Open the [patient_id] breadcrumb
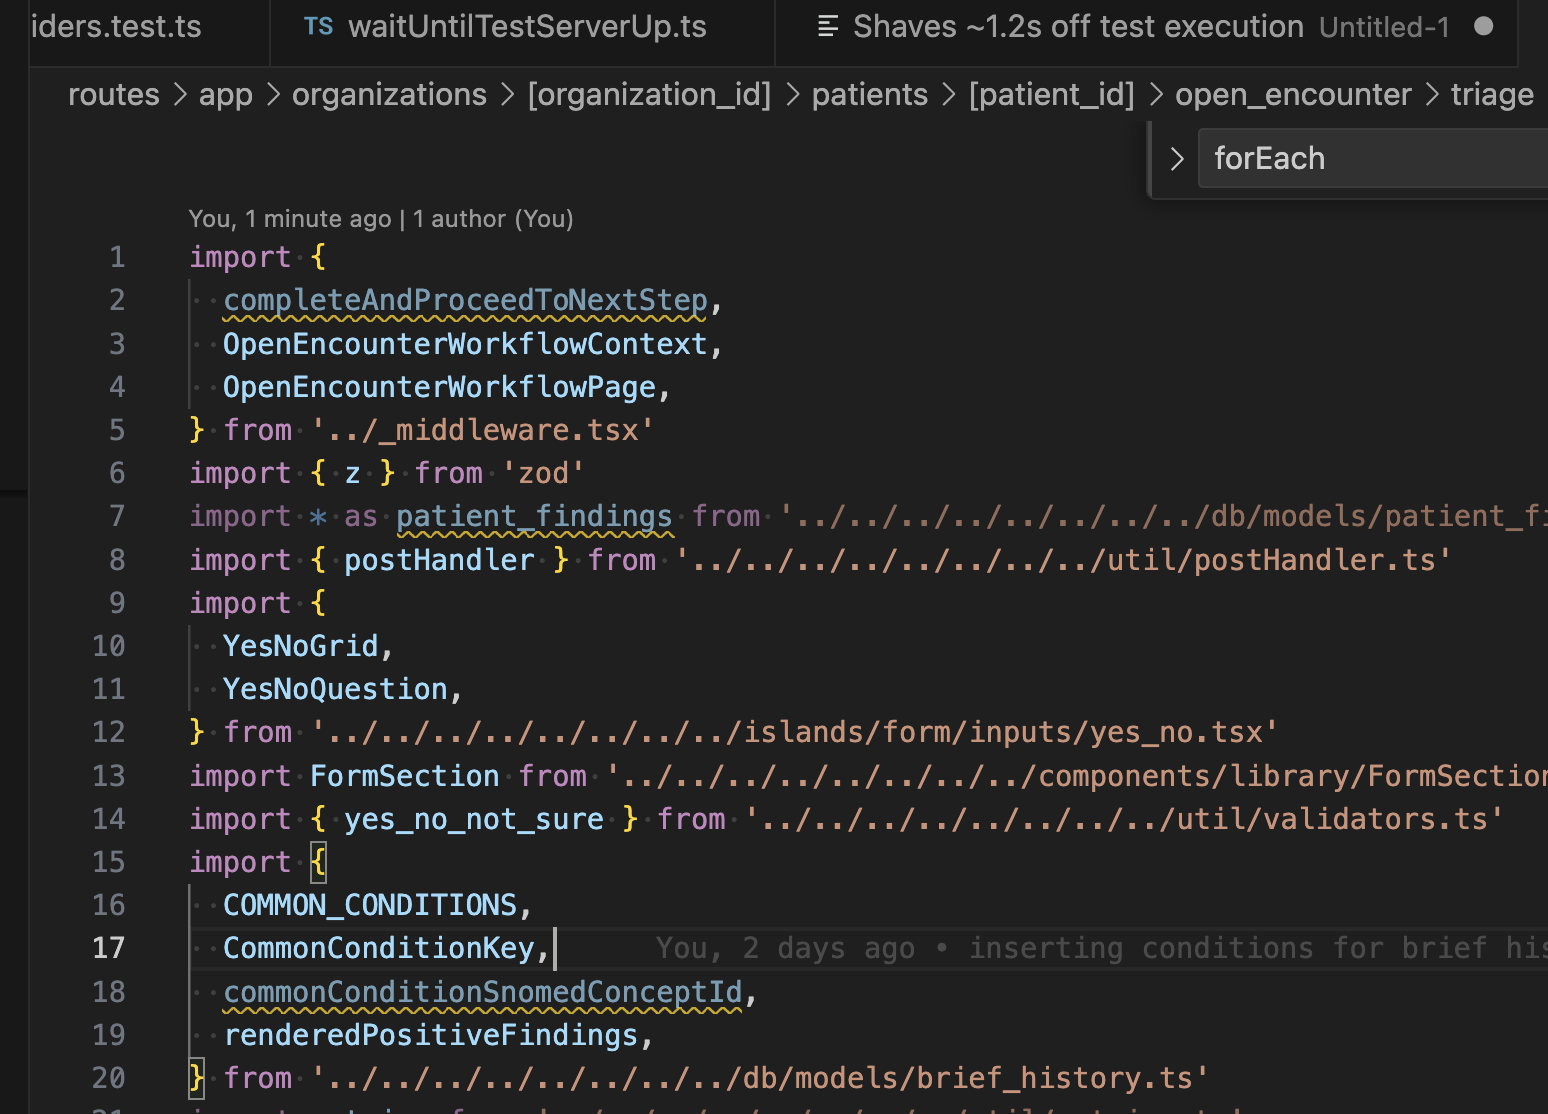This screenshot has height=1114, width=1548. pos(1051,95)
